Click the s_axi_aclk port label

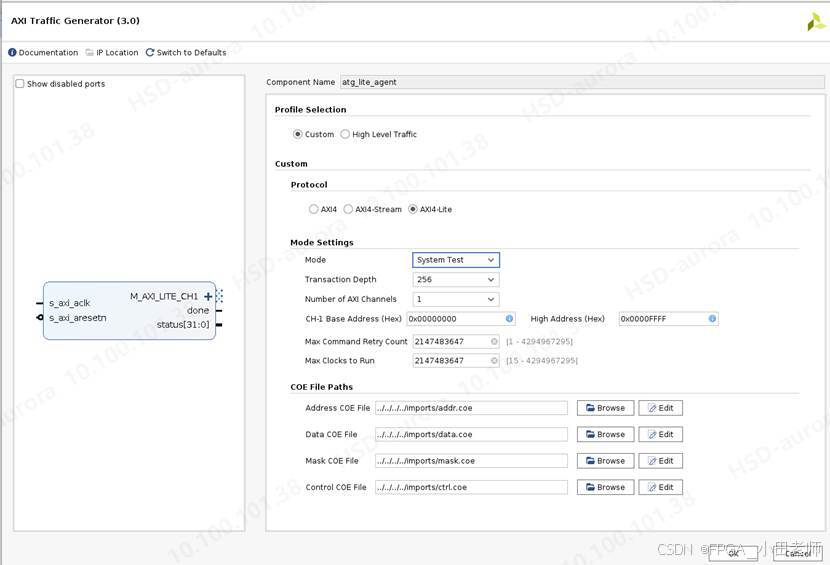coord(69,303)
